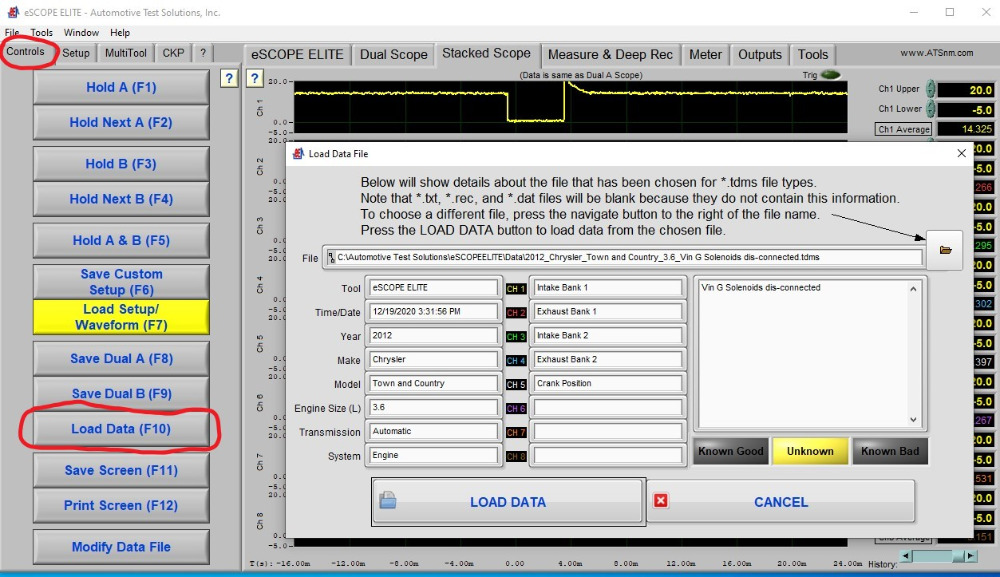Click Save Dual B (F9) button
The width and height of the screenshot is (1000, 577).
coord(121,393)
